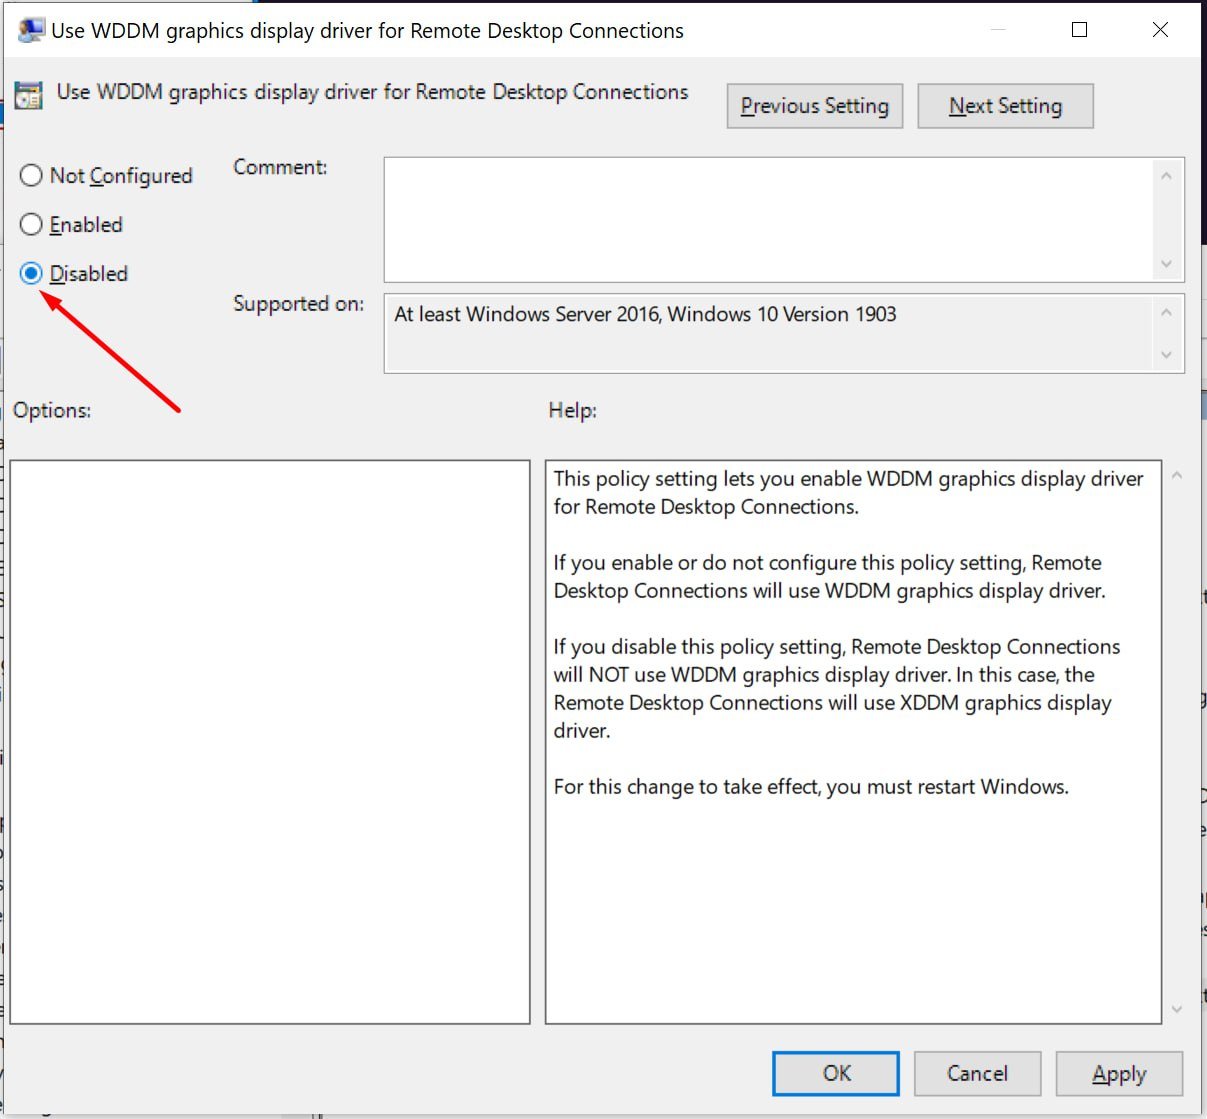Maximize the policy dialog window
Image resolution: width=1207 pixels, height=1119 pixels.
(1079, 30)
